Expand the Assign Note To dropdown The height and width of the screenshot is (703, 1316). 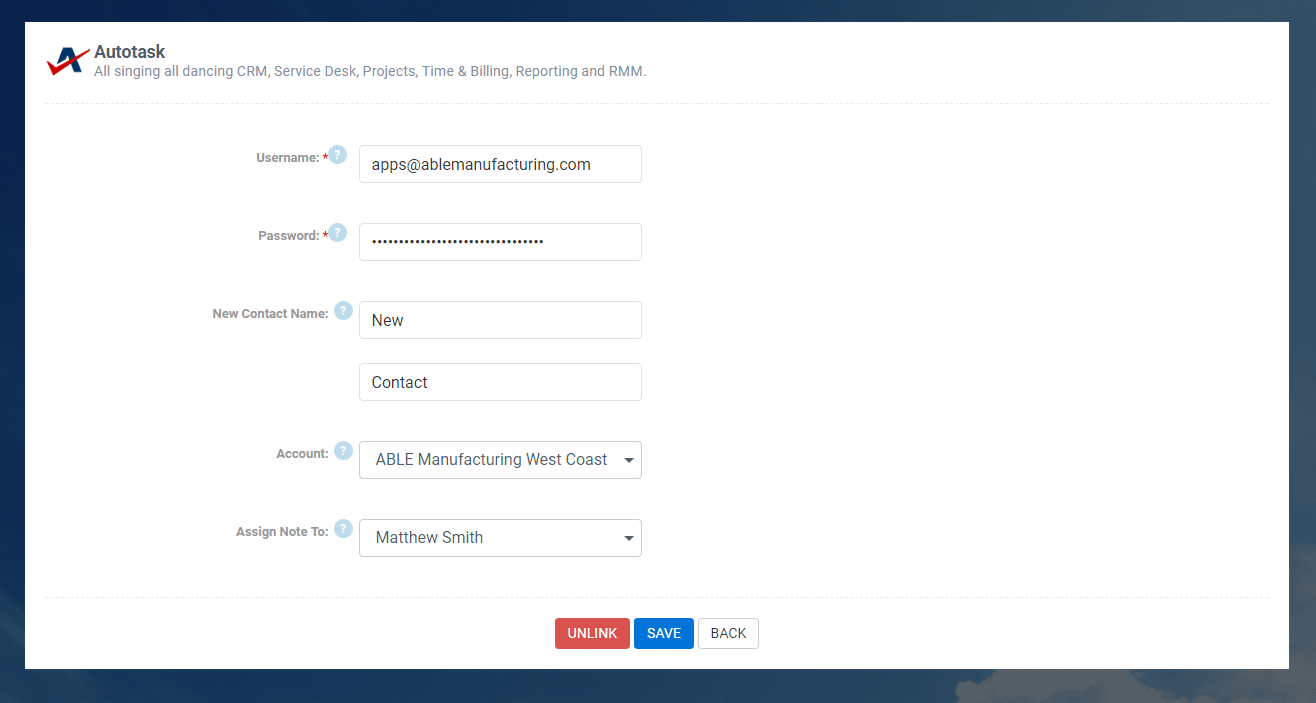(500, 538)
